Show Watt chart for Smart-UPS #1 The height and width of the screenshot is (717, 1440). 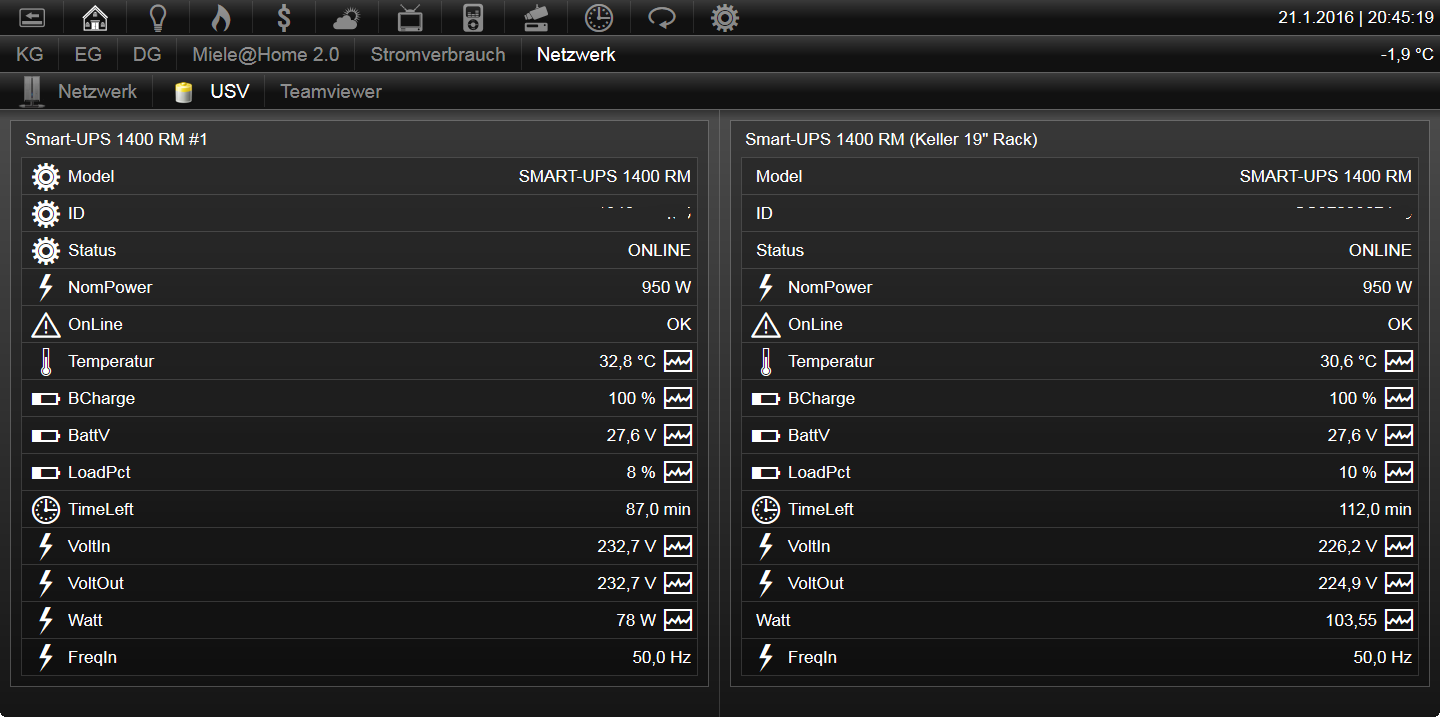point(678,620)
